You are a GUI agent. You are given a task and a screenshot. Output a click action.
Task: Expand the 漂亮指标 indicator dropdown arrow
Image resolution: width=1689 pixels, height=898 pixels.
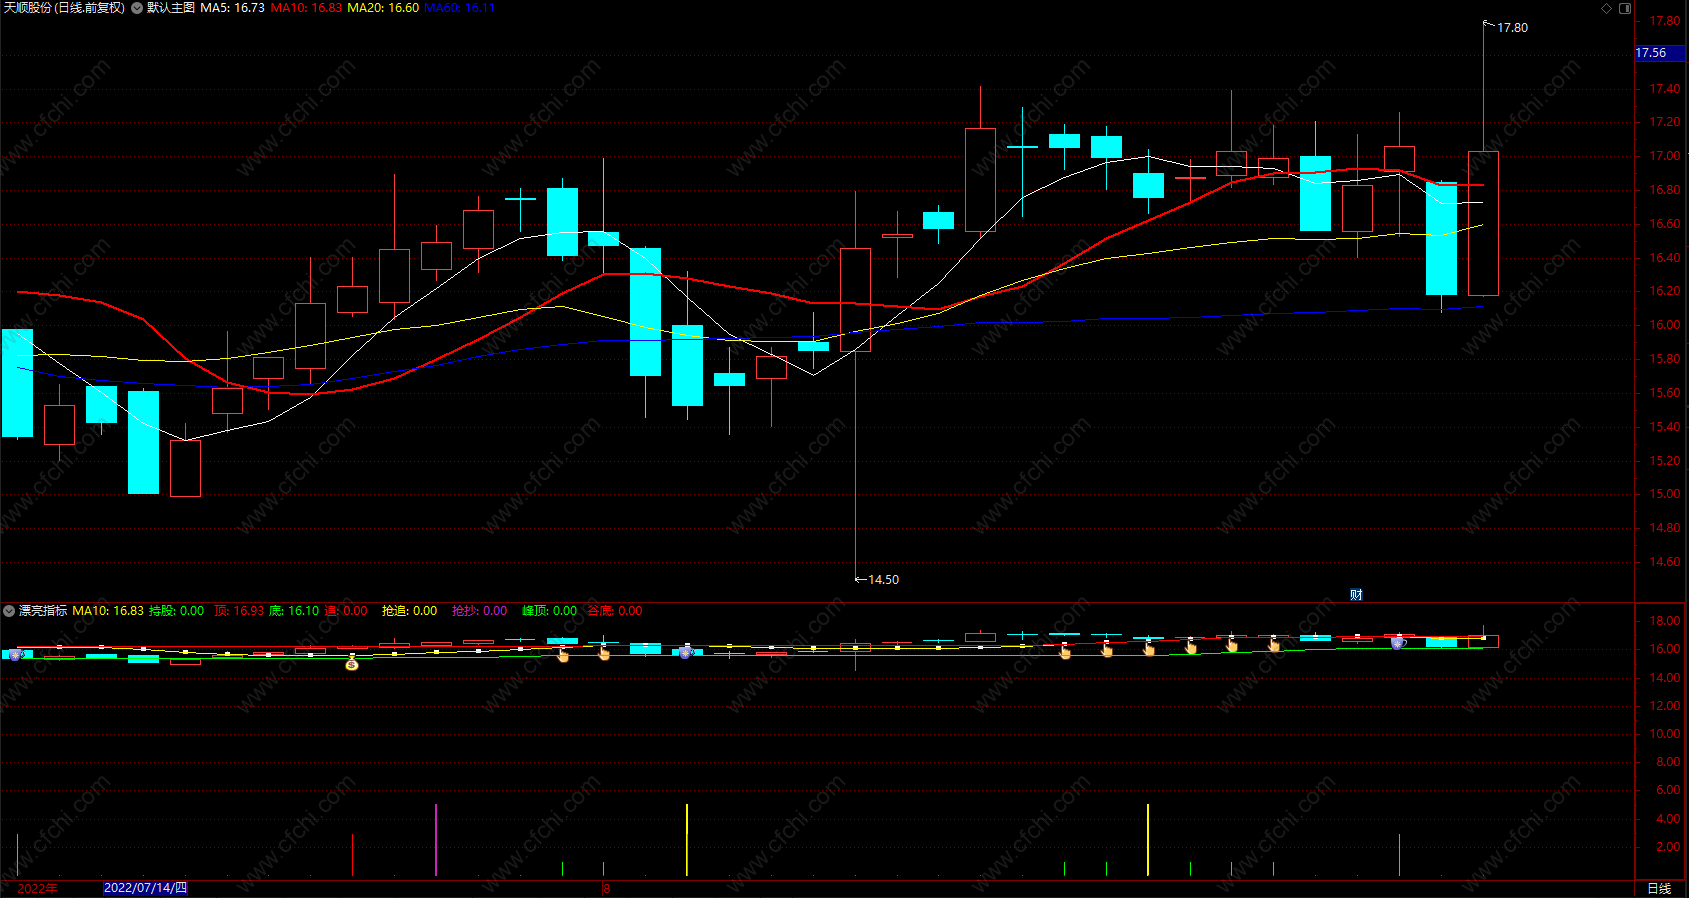(x=9, y=611)
